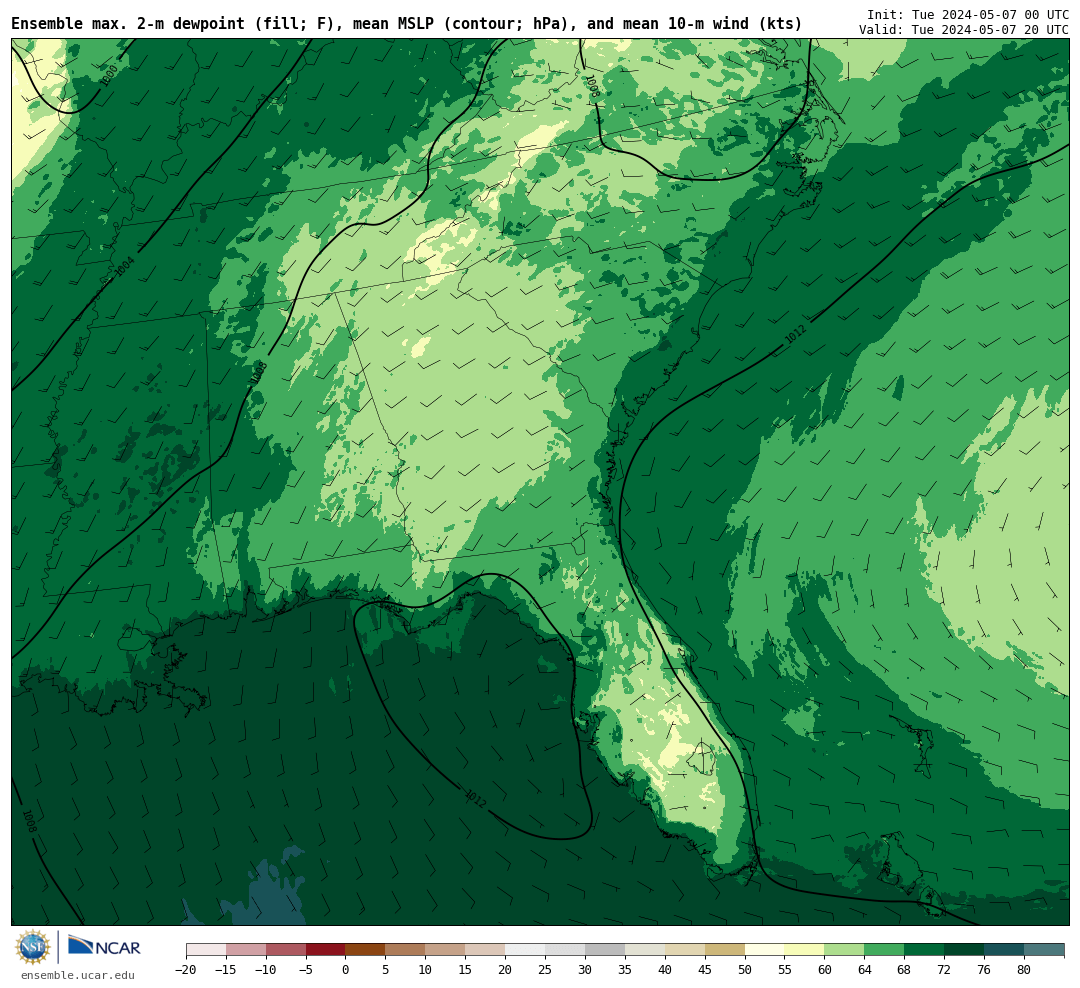Pick the 68 to 72 dark green swatch
The height and width of the screenshot is (988, 1080).
pos(925,950)
